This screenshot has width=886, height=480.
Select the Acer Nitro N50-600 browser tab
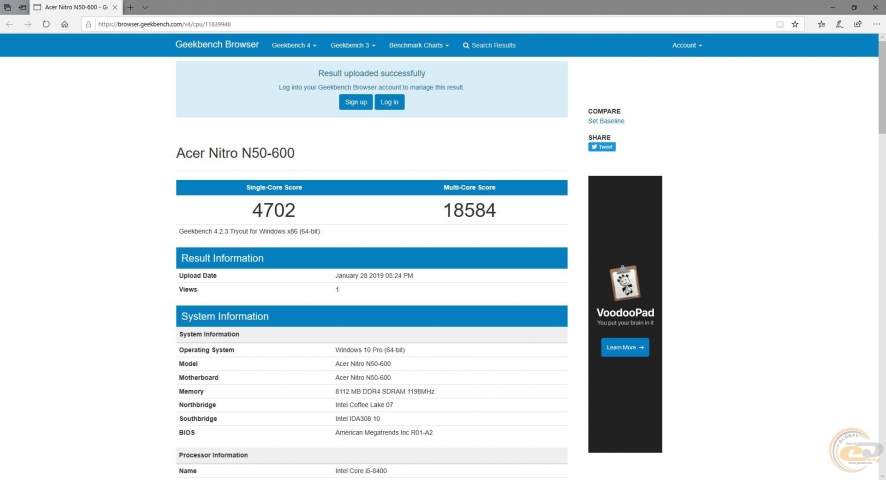(x=75, y=7)
